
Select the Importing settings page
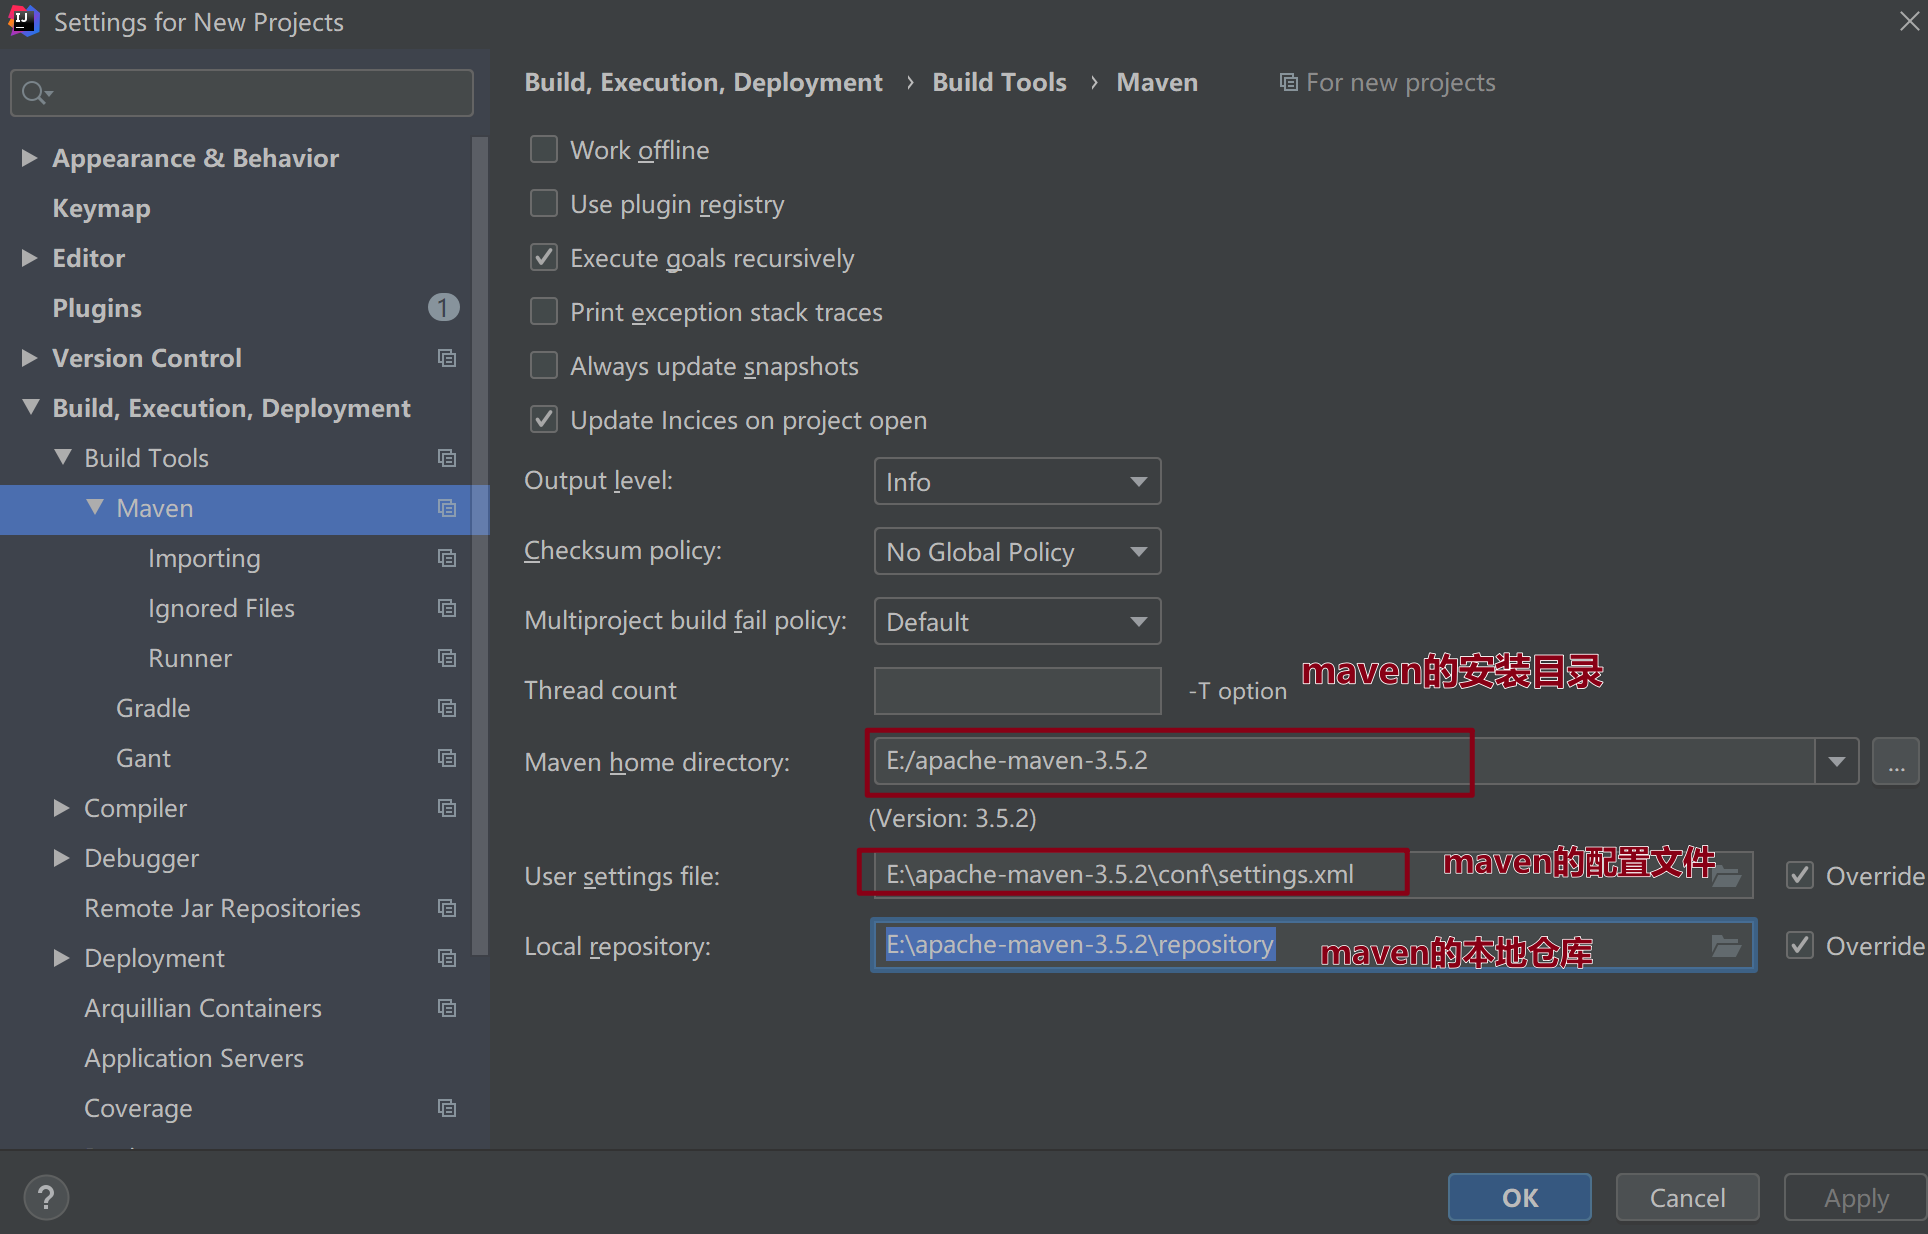[x=204, y=558]
